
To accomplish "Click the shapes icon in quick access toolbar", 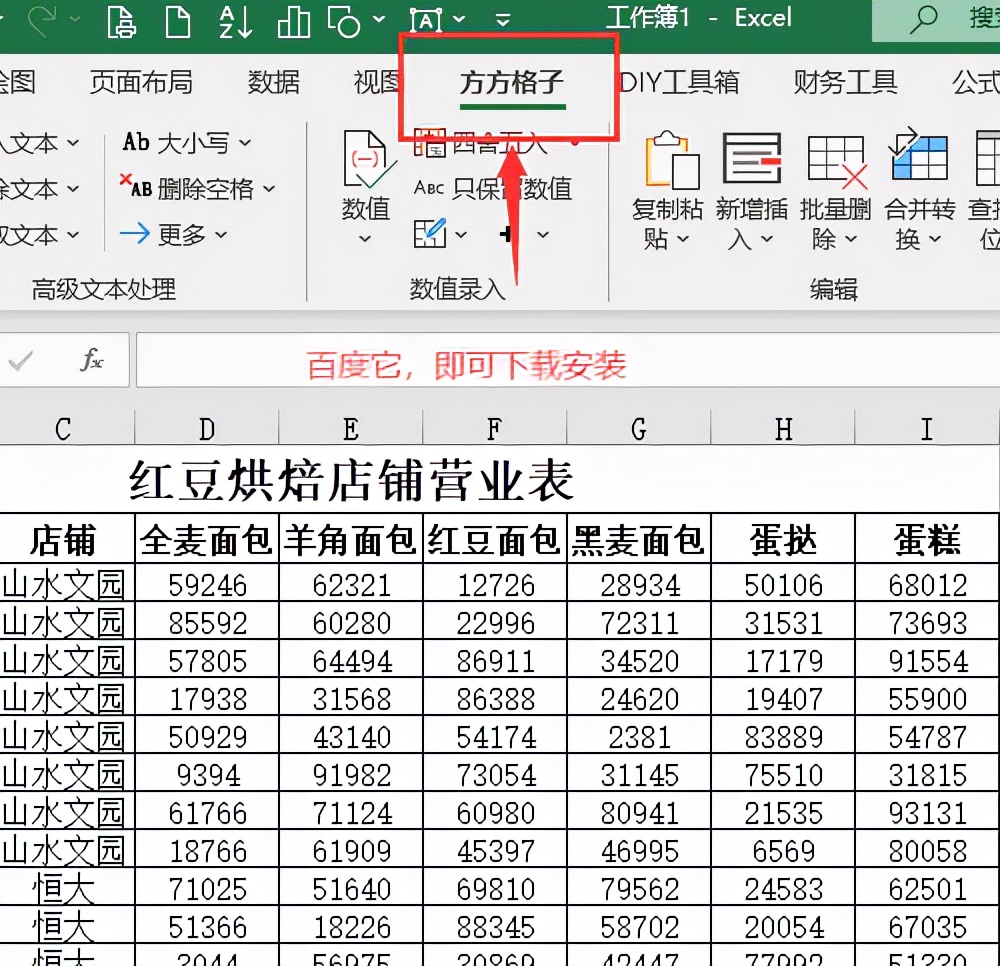I will (344, 22).
